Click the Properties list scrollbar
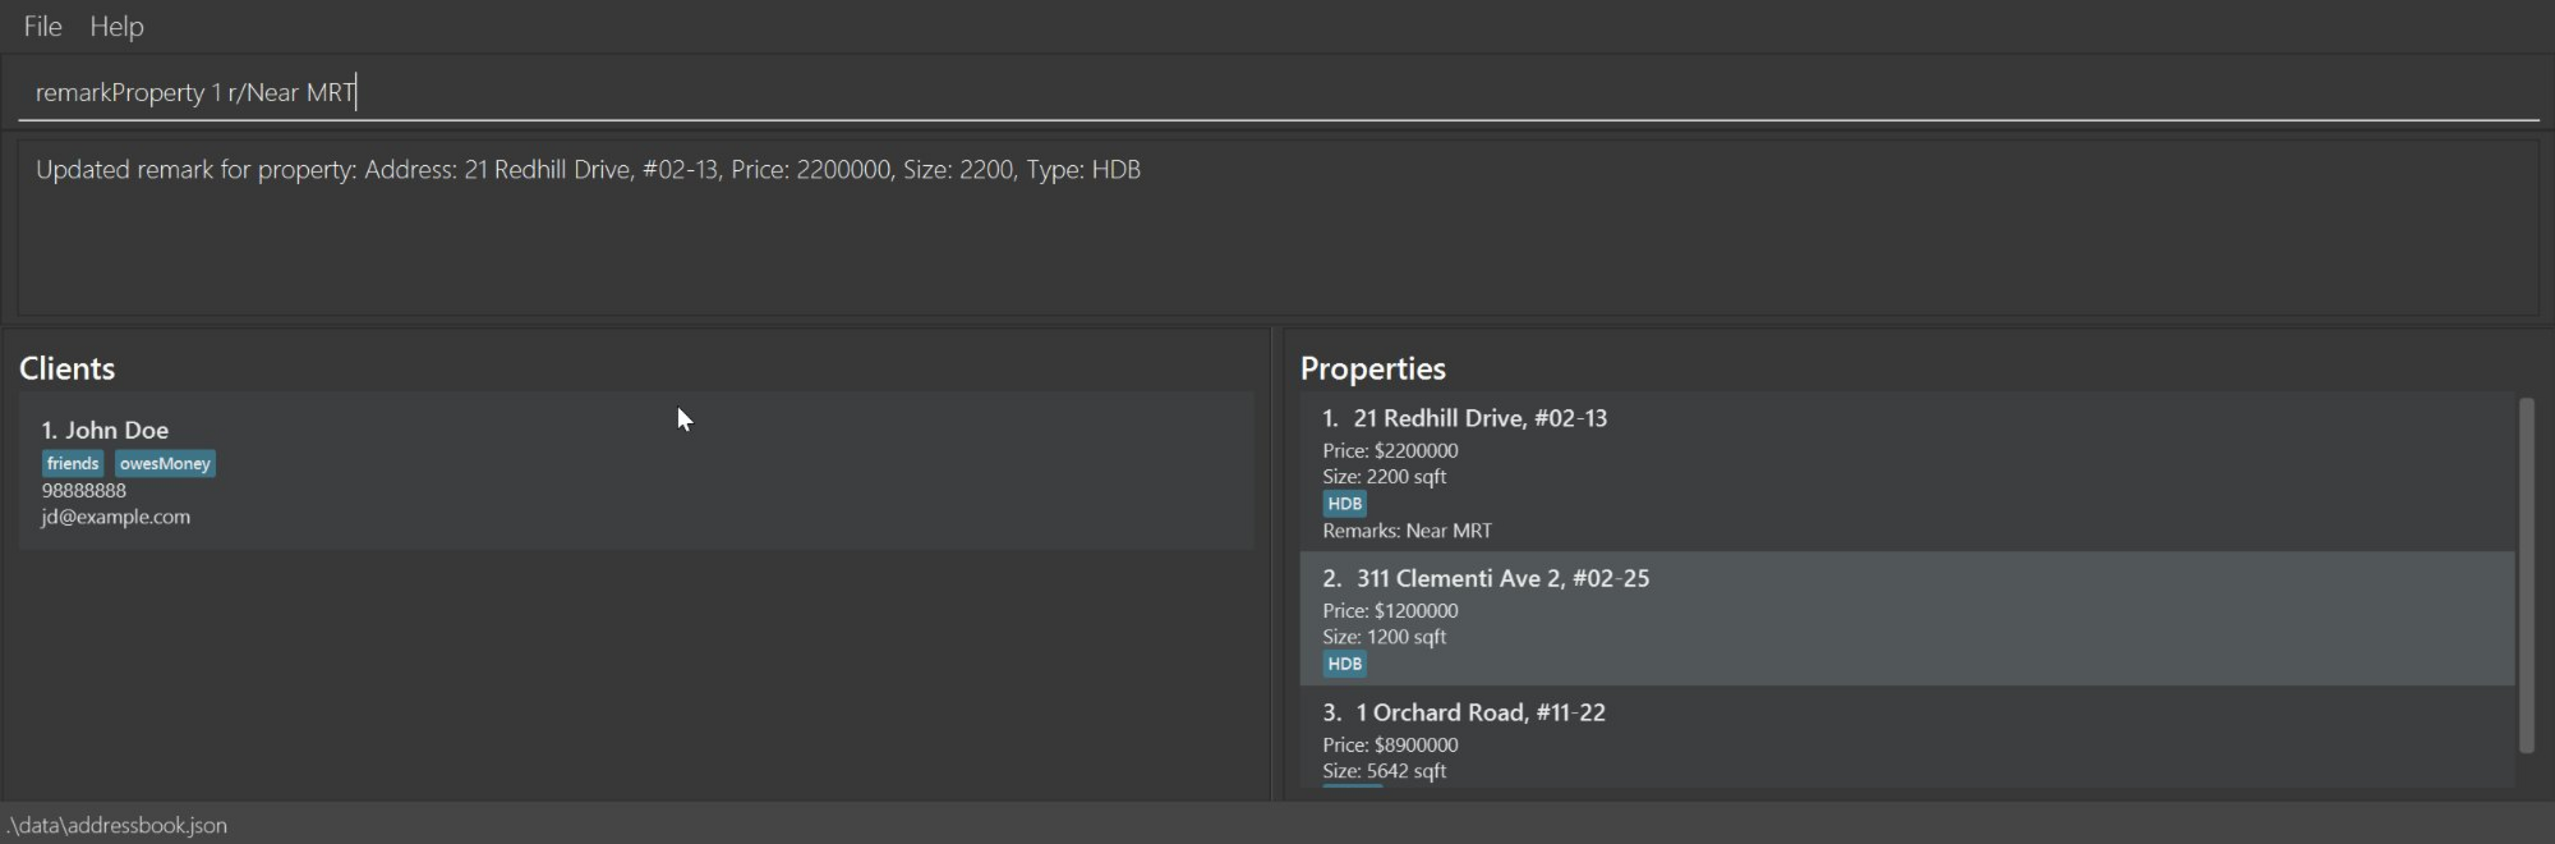This screenshot has width=2555, height=844. tap(2526, 575)
